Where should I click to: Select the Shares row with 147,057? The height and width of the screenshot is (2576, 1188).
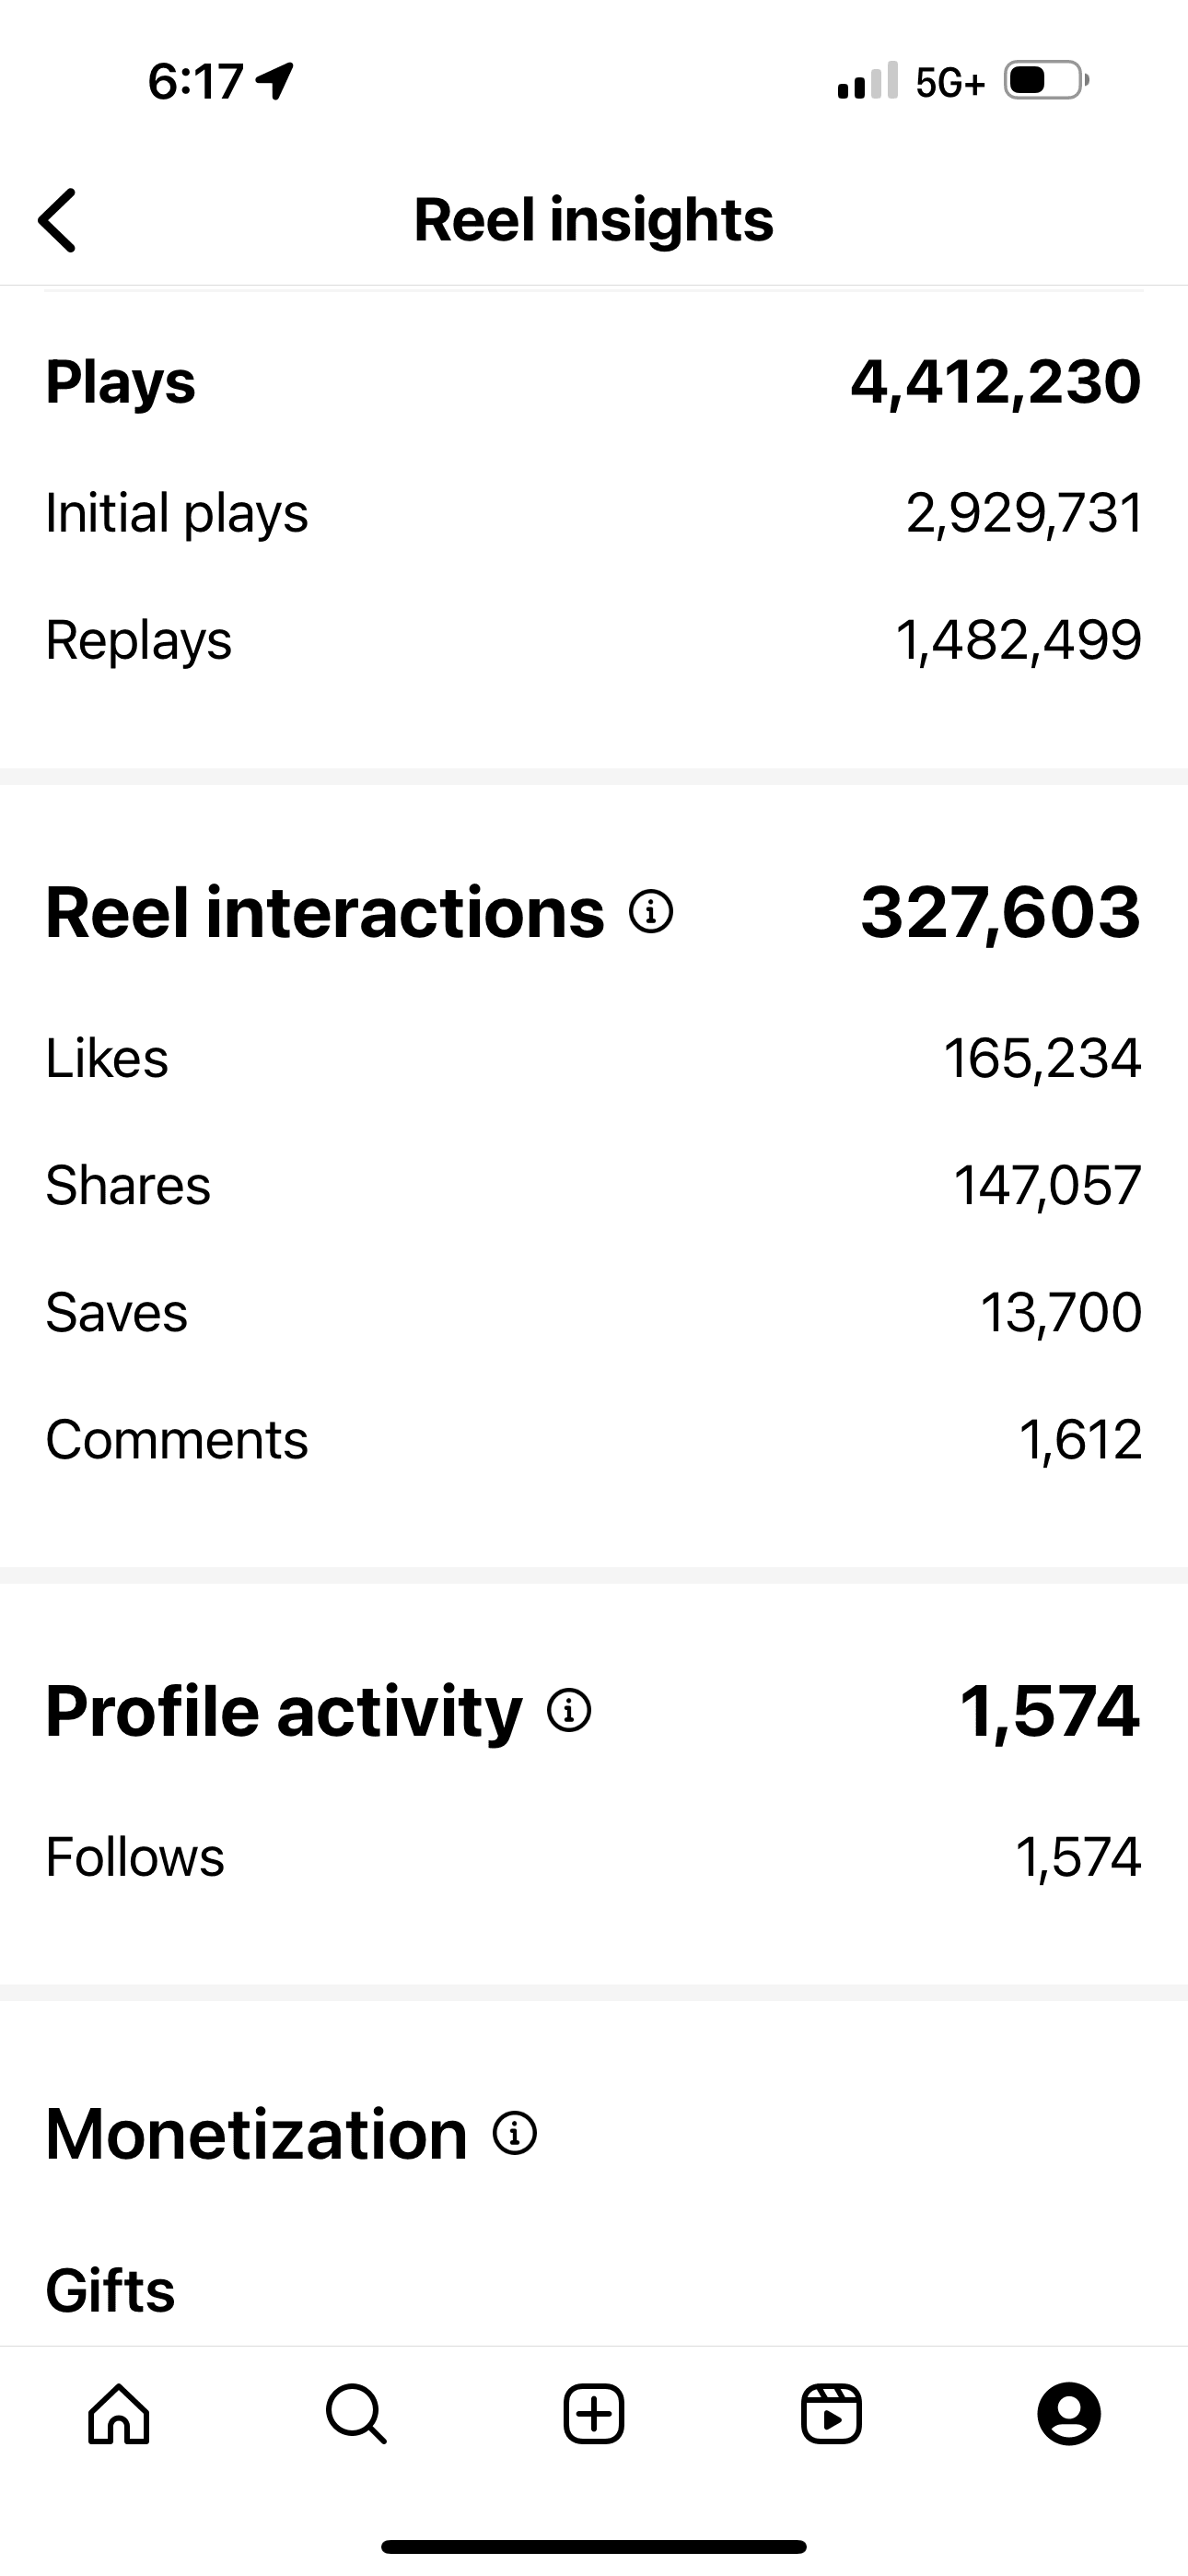594,1185
